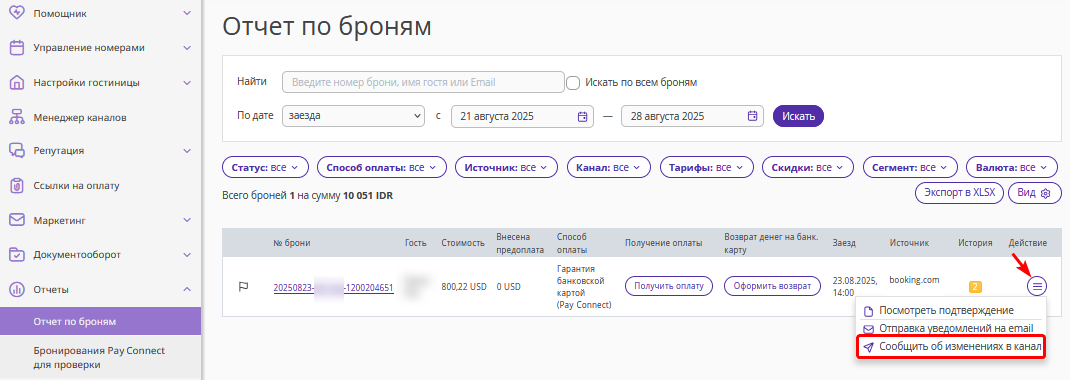Open the Статус: все filter dropdown
Viewport: 1070px width, 380px height.
[265, 167]
